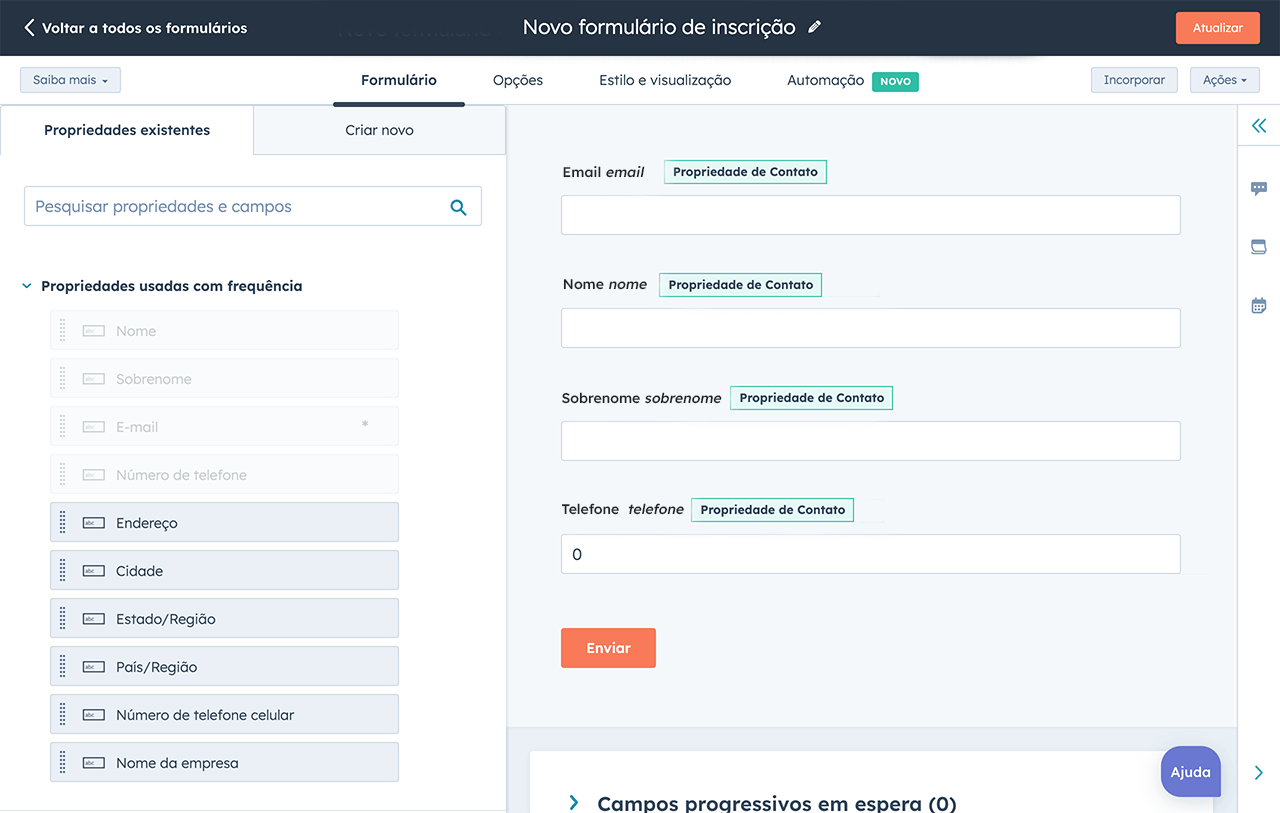Grab drag handle of Cidade property
The height and width of the screenshot is (813, 1280).
point(62,570)
